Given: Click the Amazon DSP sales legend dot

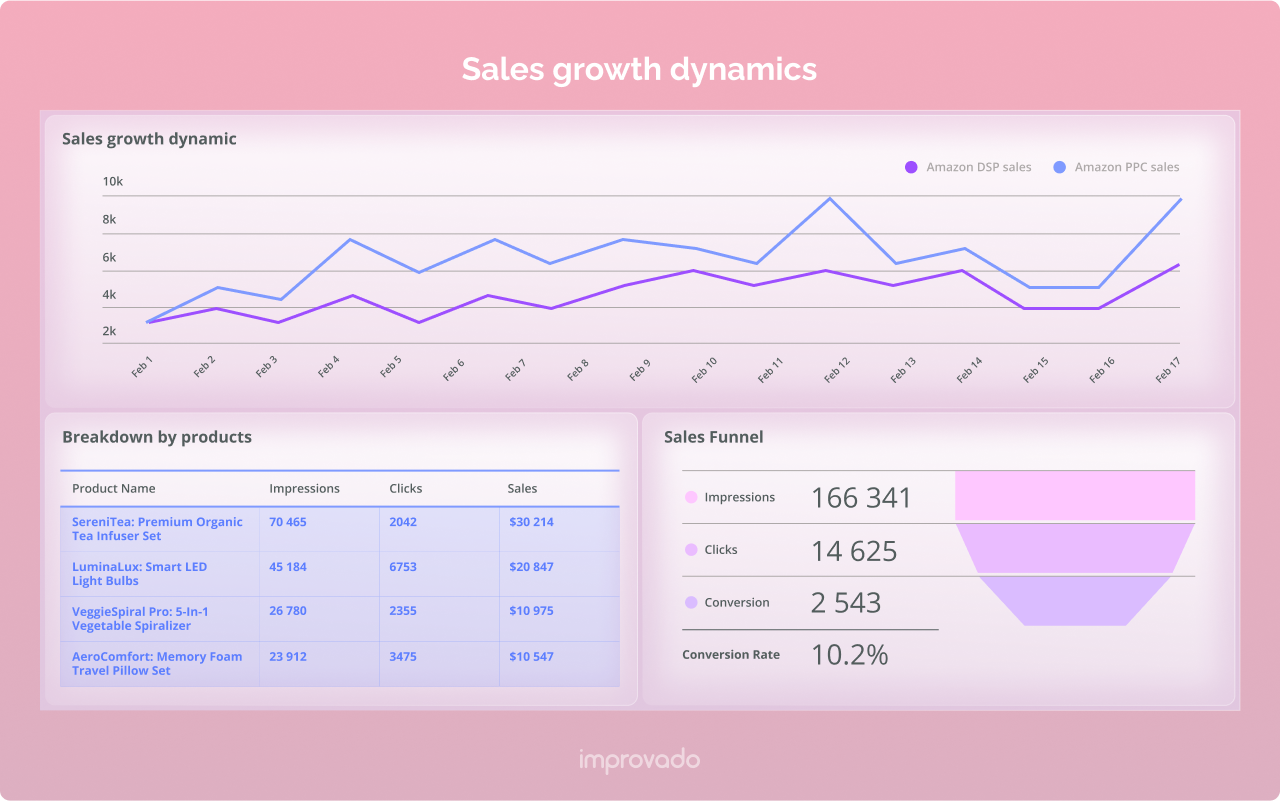Looking at the screenshot, I should tap(911, 167).
